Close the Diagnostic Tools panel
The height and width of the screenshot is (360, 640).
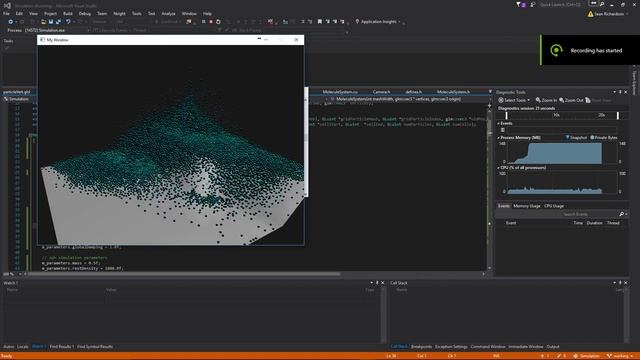[626, 92]
